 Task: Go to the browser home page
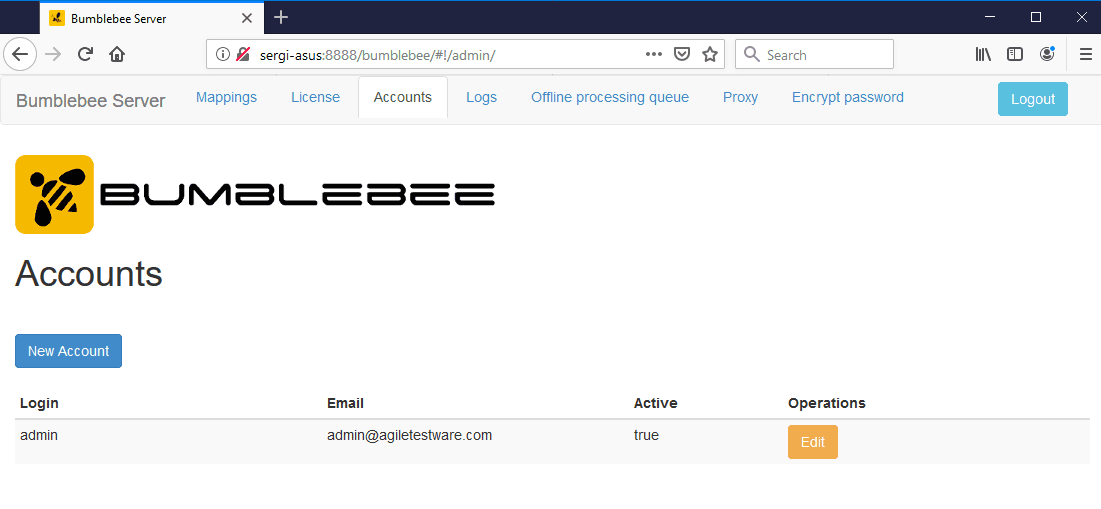(117, 54)
